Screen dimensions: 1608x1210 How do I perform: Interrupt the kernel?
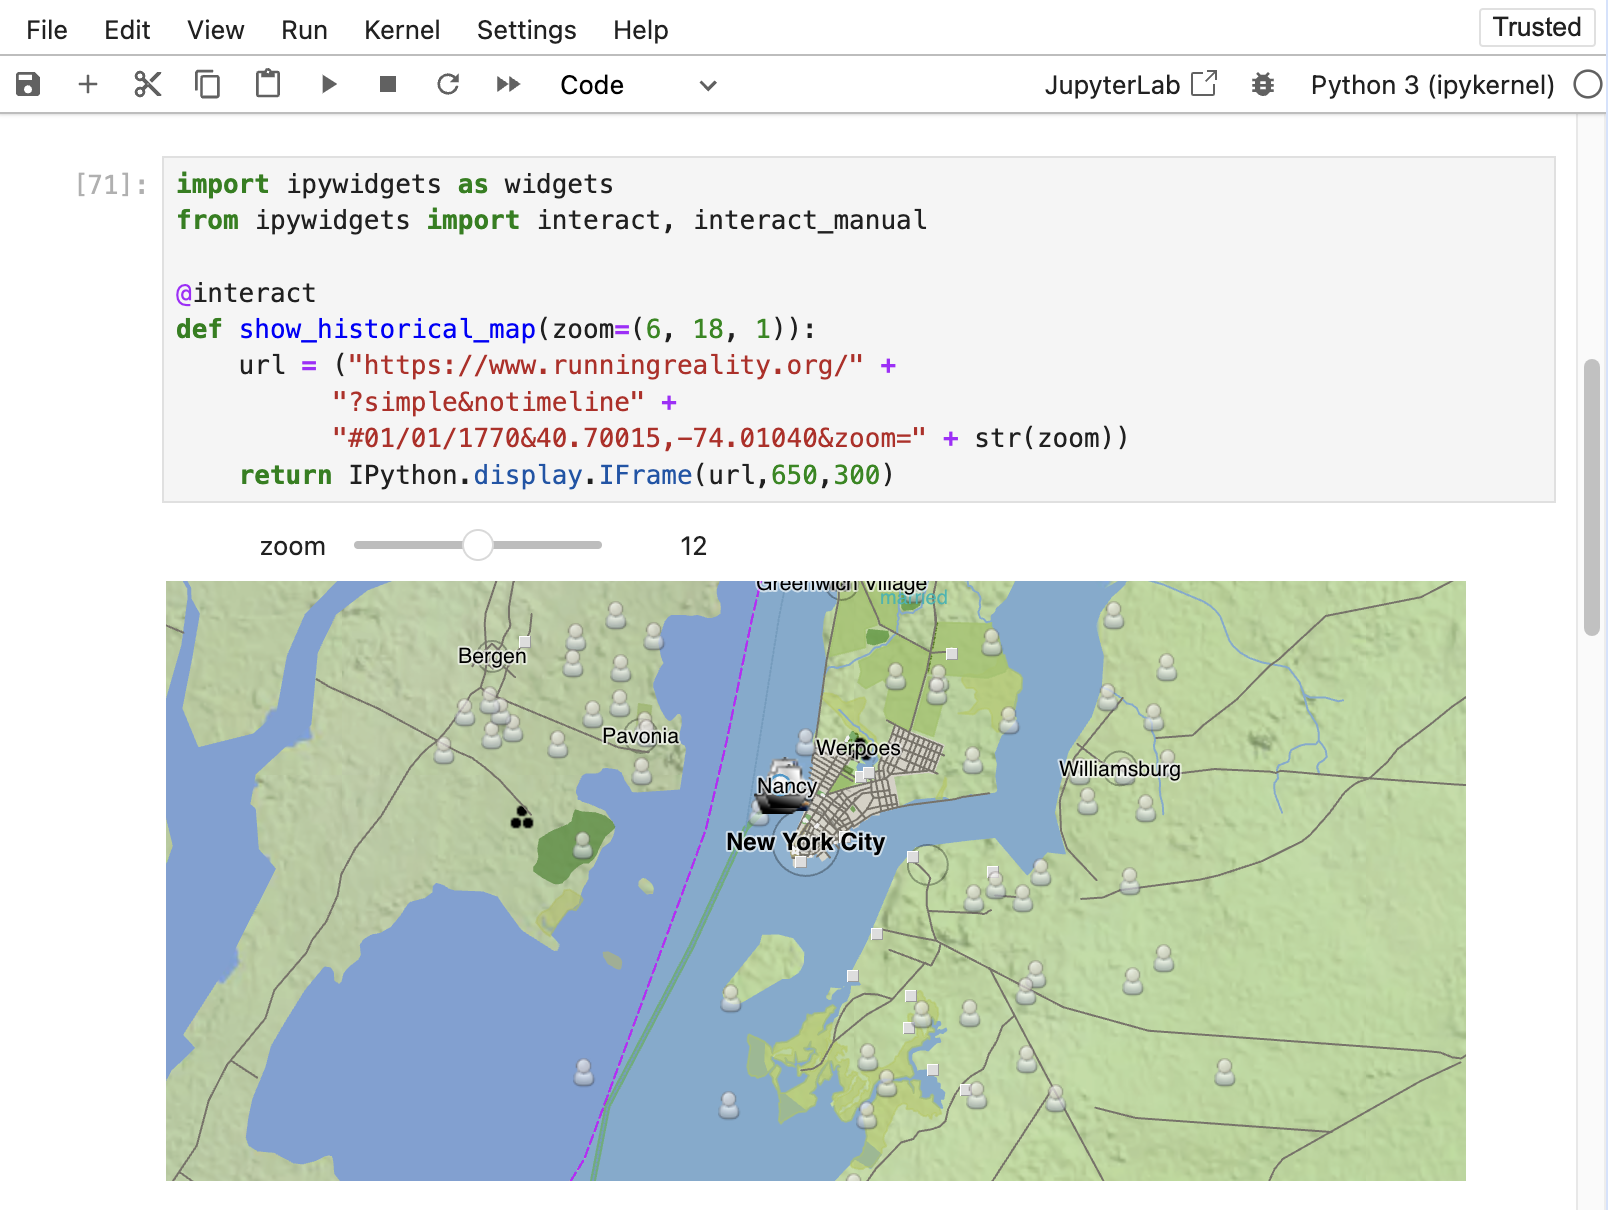coord(388,84)
